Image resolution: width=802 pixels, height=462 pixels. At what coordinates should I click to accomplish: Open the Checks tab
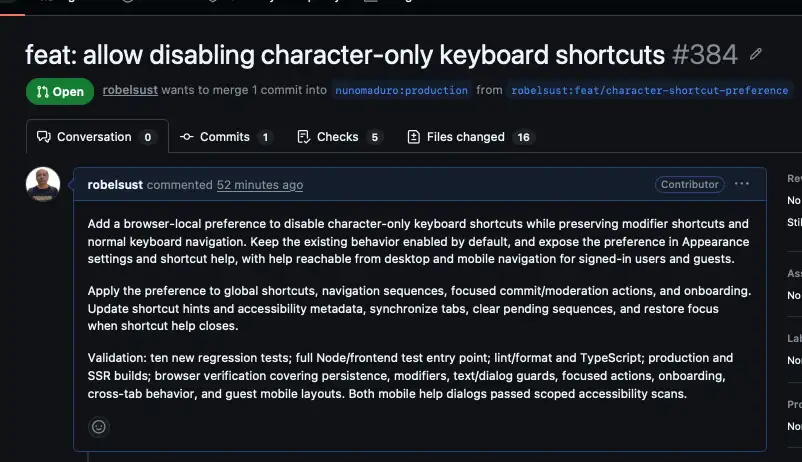(339, 137)
